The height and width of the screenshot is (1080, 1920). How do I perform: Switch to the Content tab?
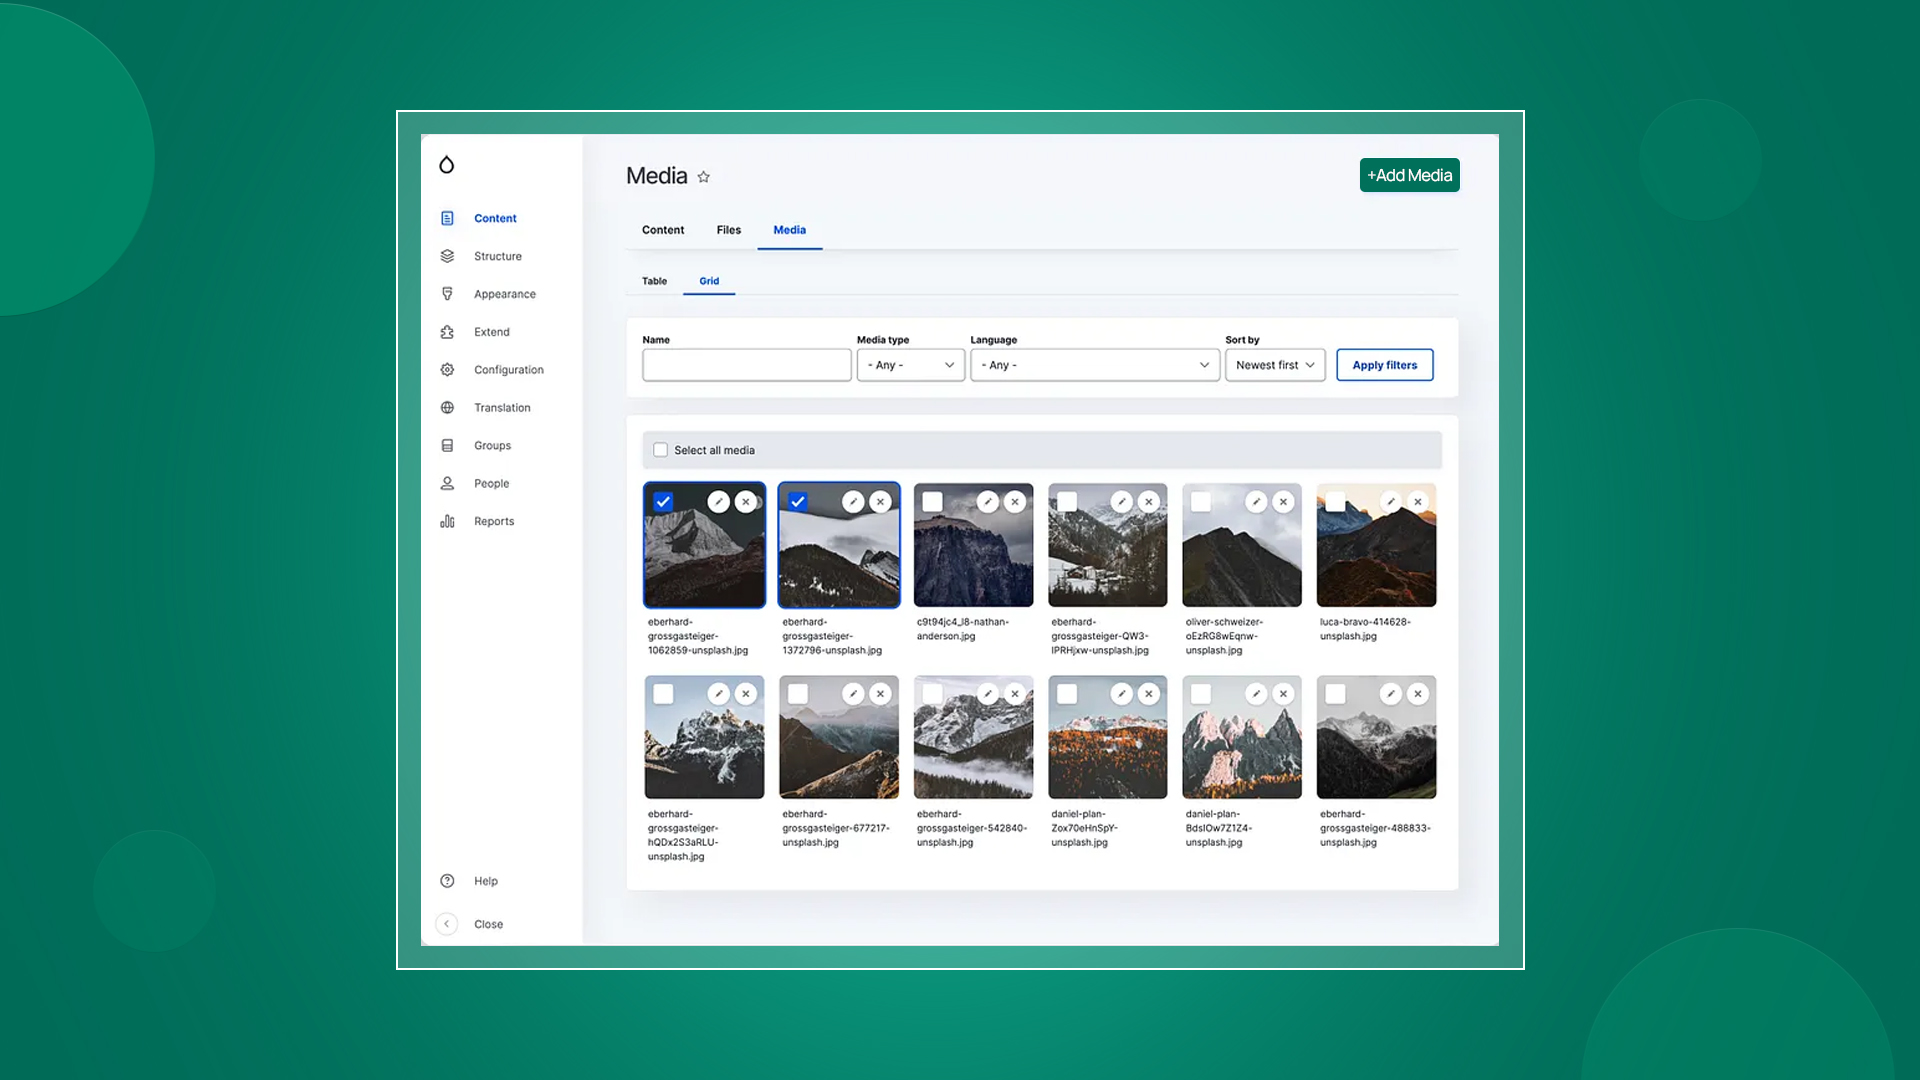pyautogui.click(x=663, y=230)
